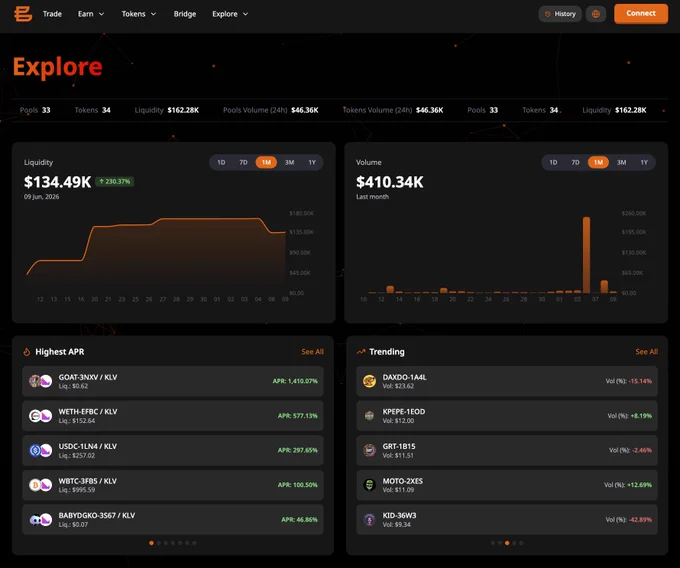The height and width of the screenshot is (568, 680).
Task: Select 1M range in Liquidity chart
Action: pyautogui.click(x=266, y=162)
